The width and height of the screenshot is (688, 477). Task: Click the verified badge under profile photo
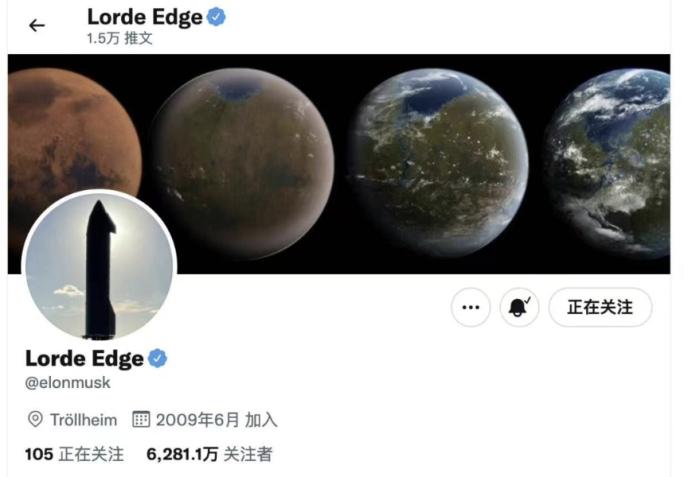[158, 359]
